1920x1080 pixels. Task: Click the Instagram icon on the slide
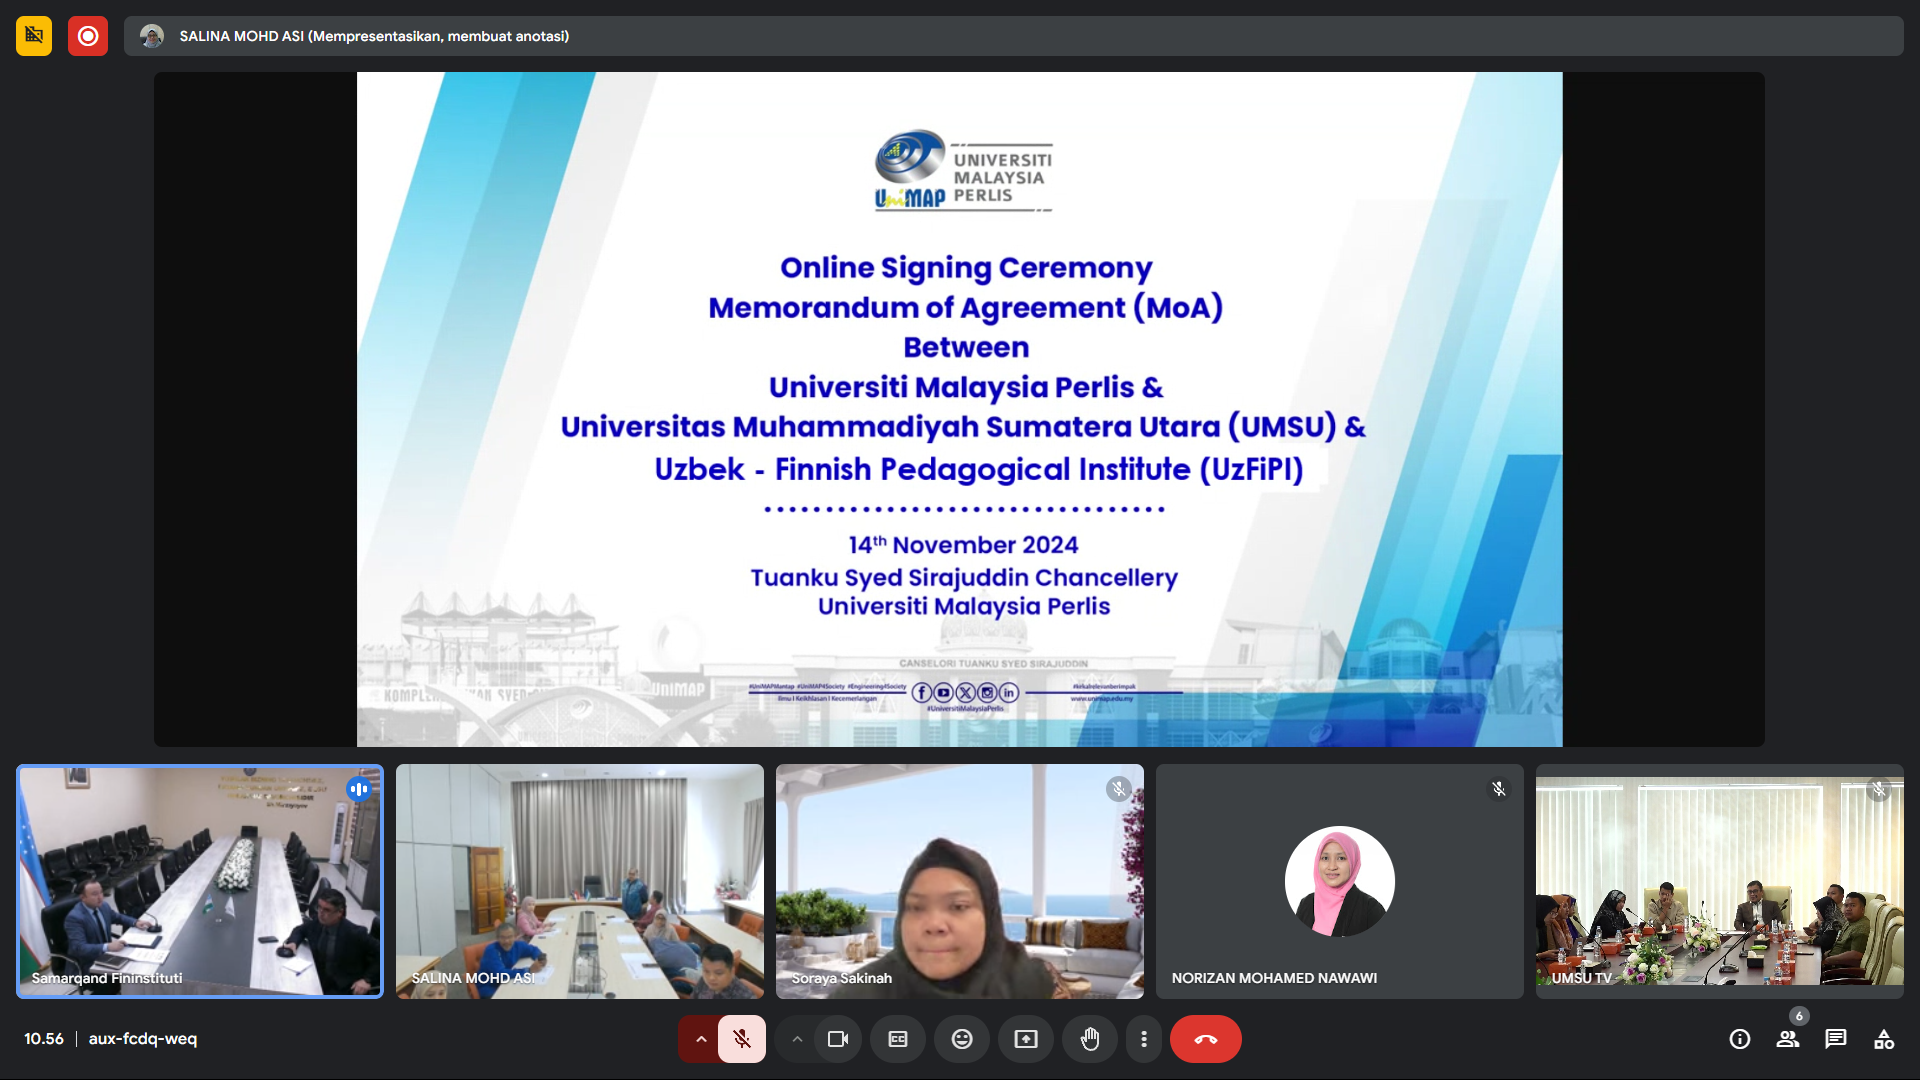coord(988,693)
